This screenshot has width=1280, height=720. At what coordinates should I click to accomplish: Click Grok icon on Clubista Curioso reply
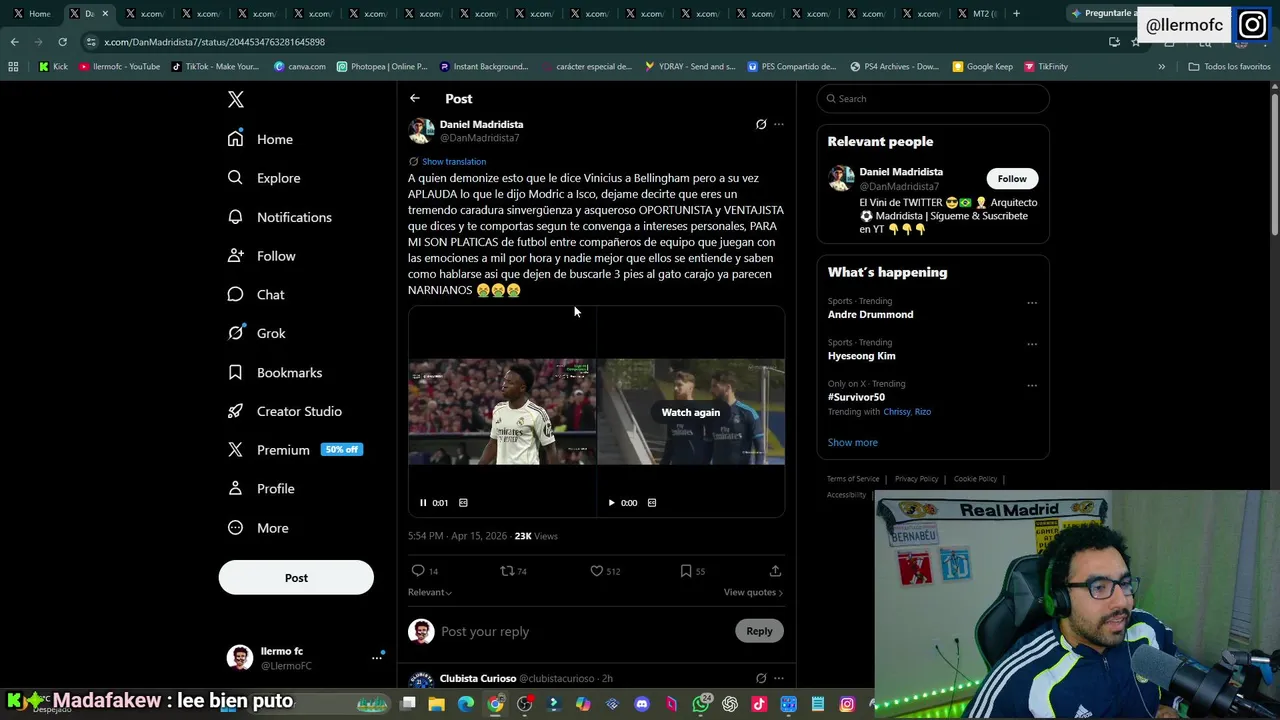point(761,678)
